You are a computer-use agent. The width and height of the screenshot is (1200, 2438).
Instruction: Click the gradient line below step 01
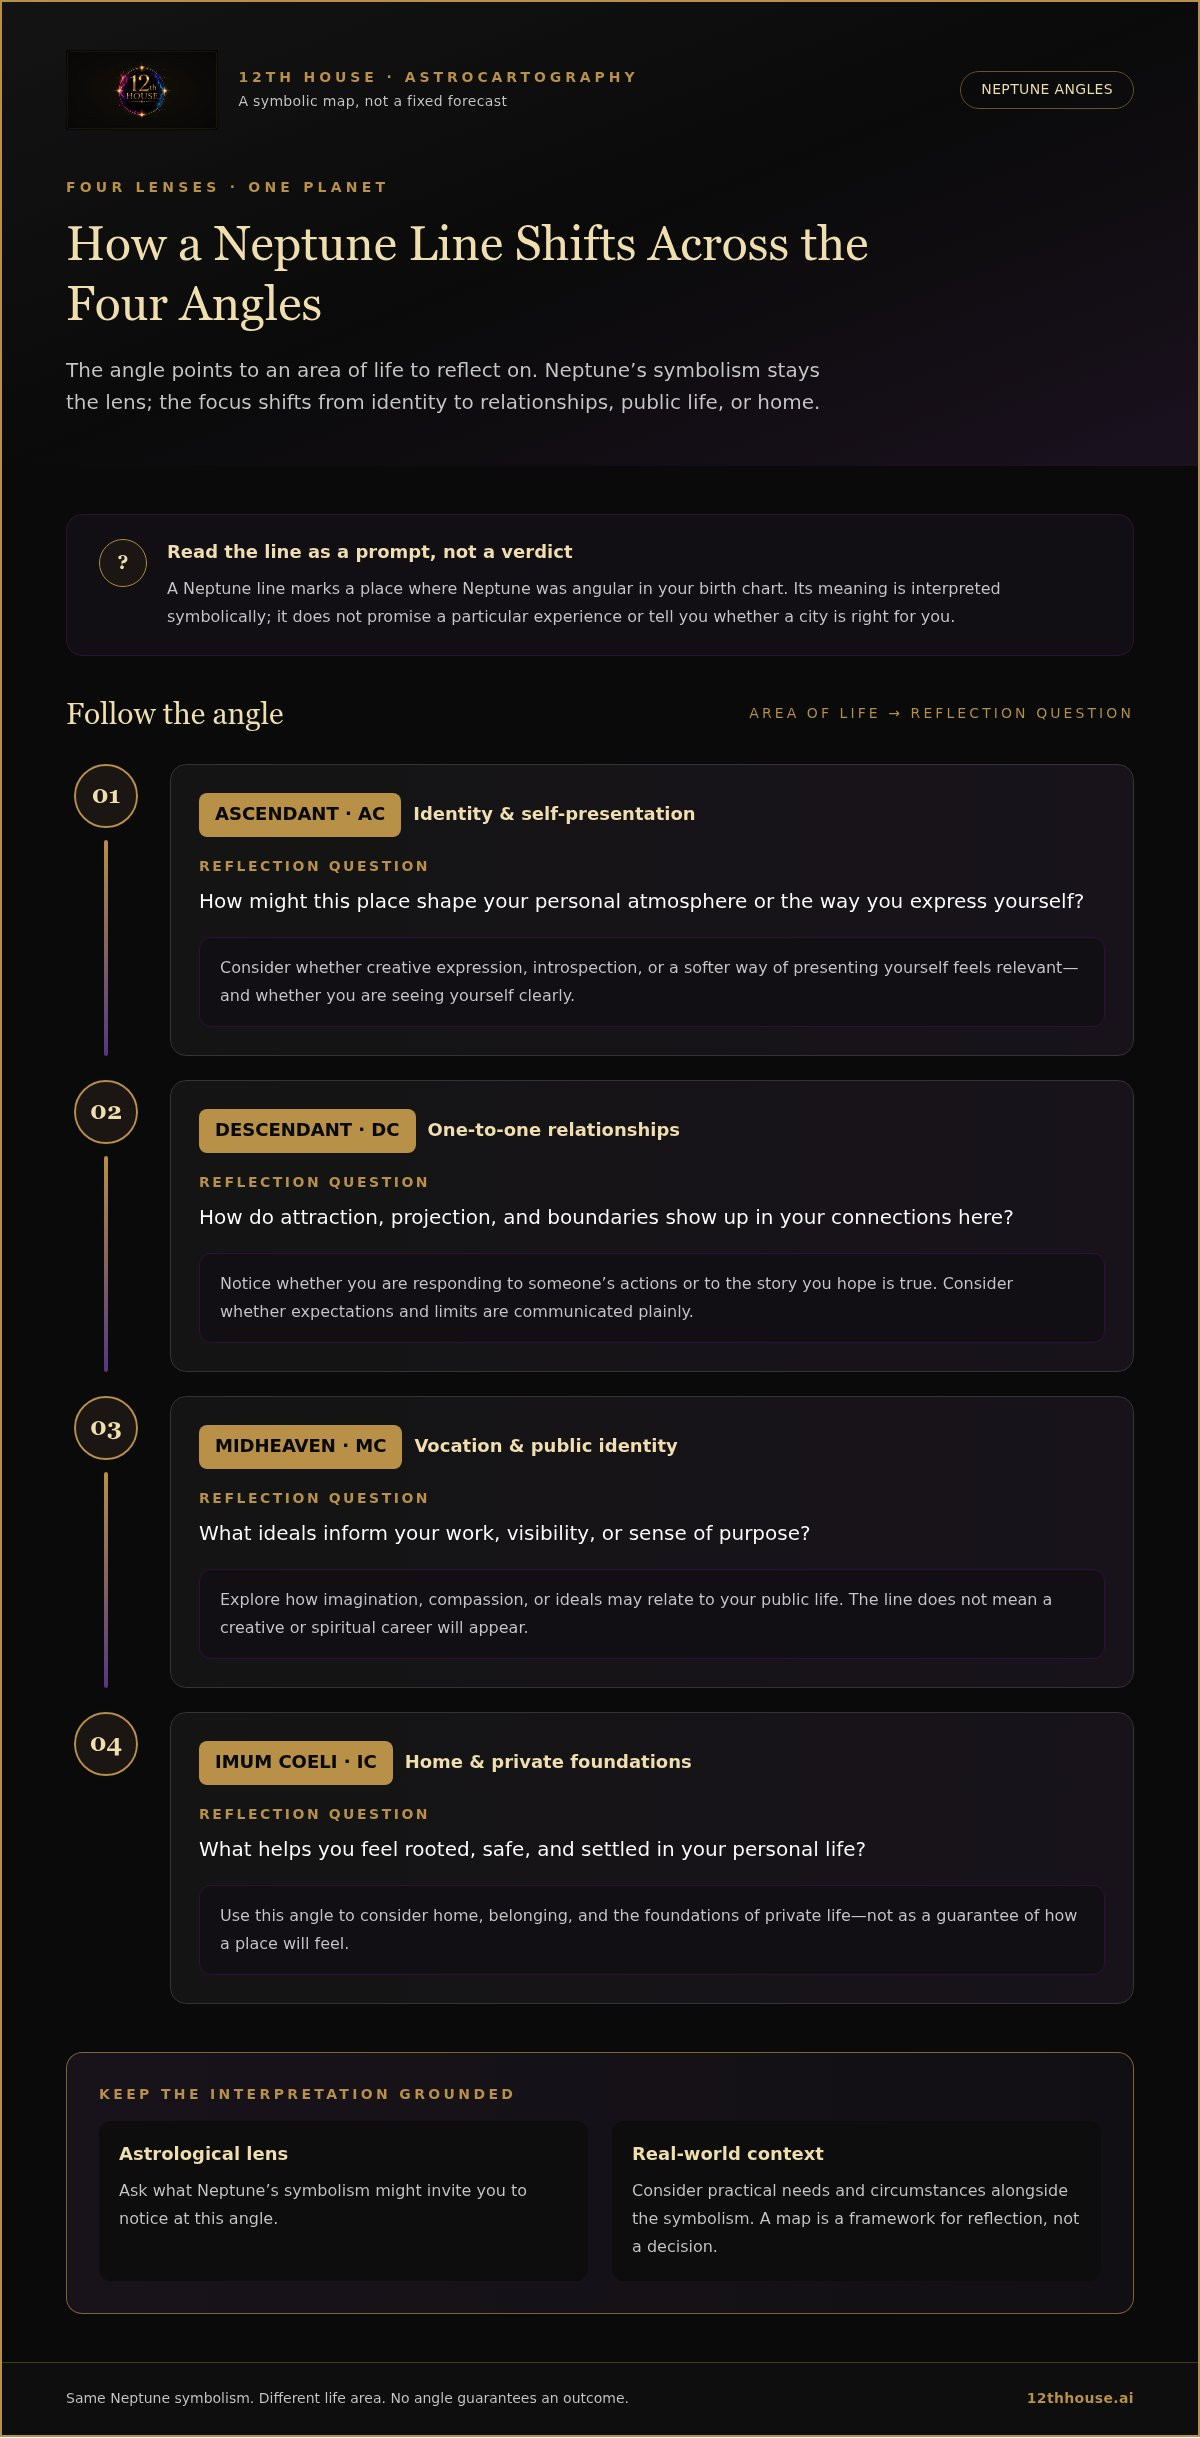[106, 948]
